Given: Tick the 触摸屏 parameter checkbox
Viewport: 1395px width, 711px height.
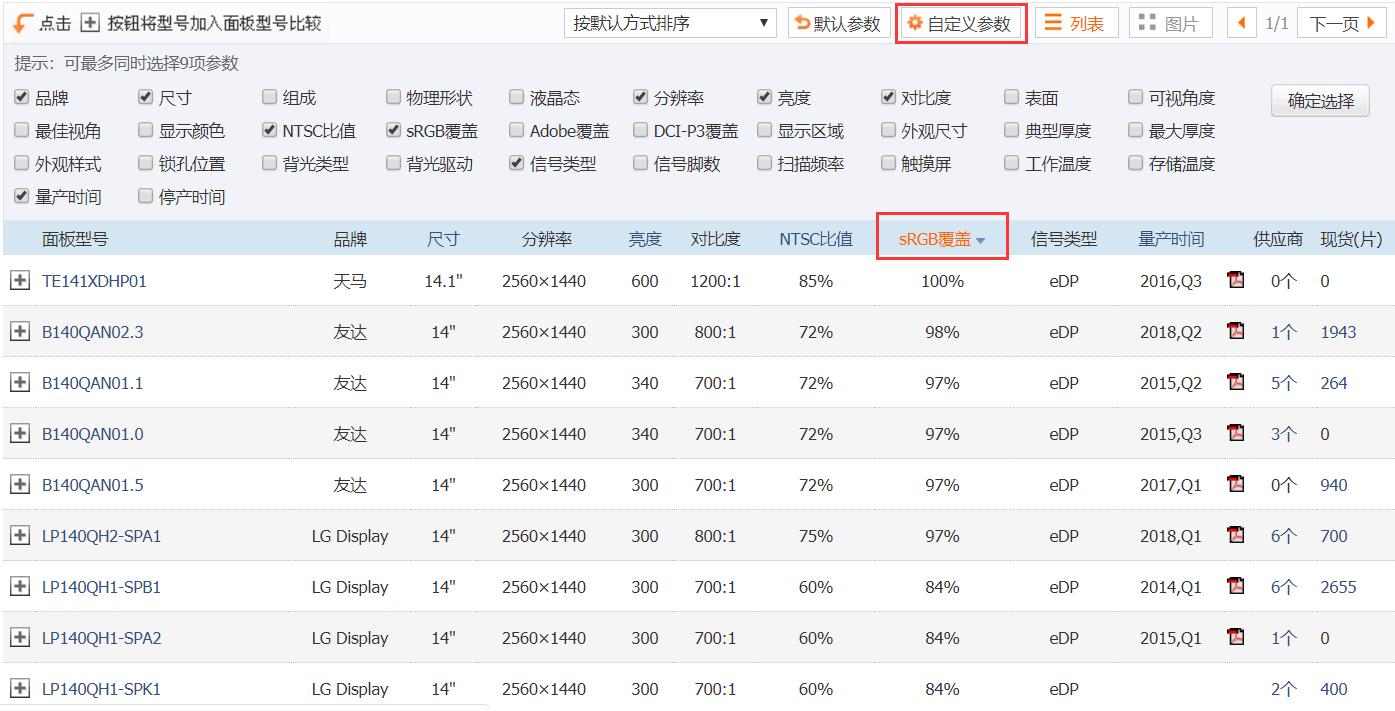Looking at the screenshot, I should click(889, 164).
